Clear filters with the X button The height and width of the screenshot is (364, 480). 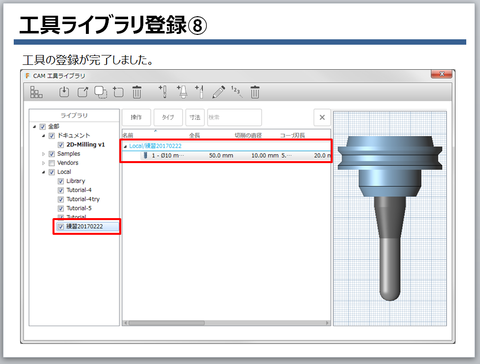322,117
